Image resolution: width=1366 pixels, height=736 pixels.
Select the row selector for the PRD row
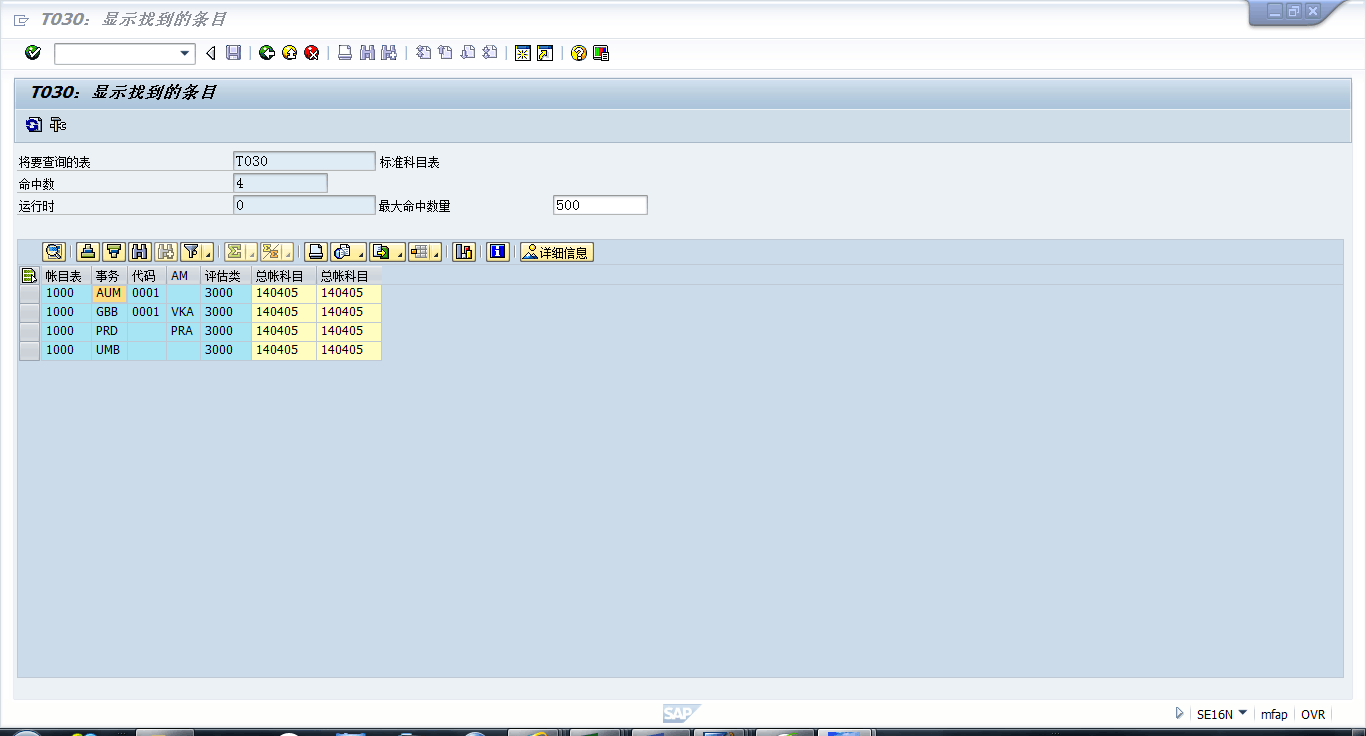(29, 331)
